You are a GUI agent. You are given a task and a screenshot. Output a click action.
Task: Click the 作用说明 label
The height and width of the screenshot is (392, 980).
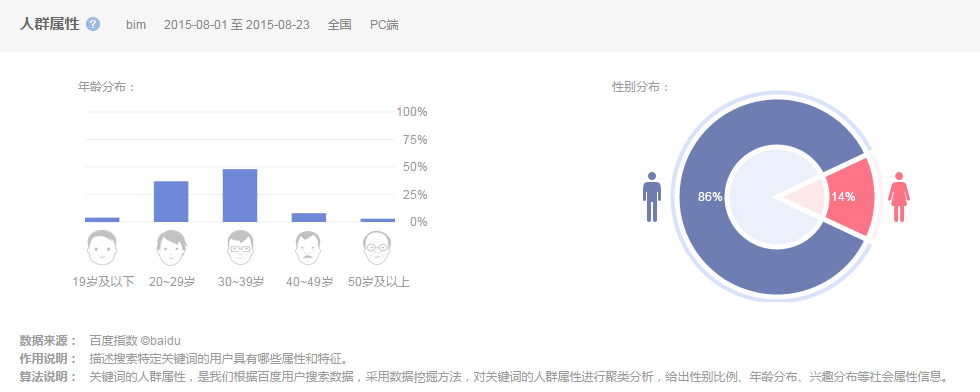48,359
